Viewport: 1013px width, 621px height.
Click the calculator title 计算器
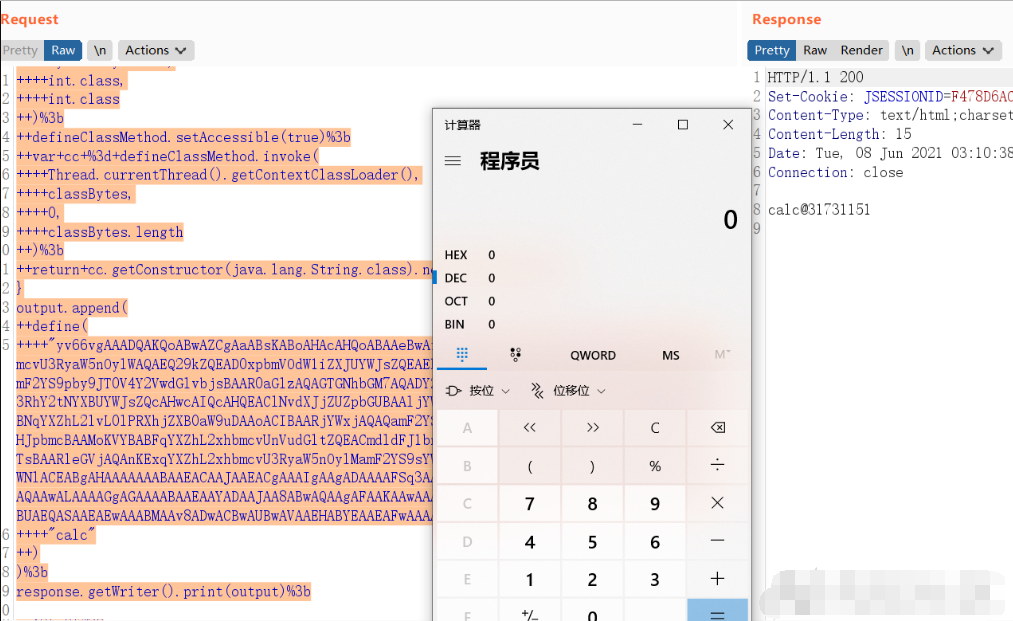point(463,125)
